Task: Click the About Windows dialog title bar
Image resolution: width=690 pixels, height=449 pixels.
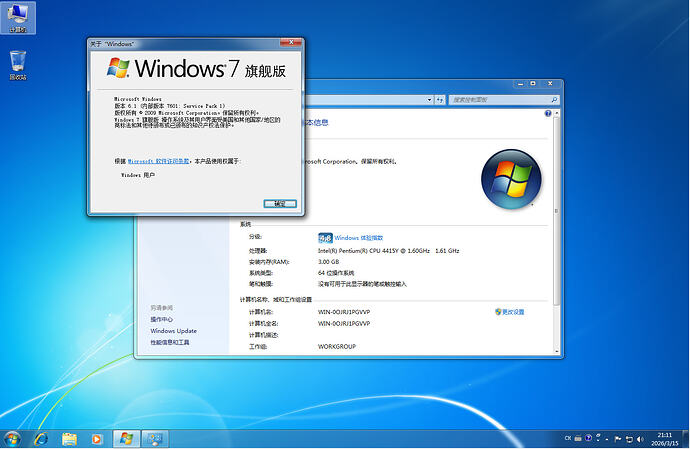Action: tap(185, 43)
